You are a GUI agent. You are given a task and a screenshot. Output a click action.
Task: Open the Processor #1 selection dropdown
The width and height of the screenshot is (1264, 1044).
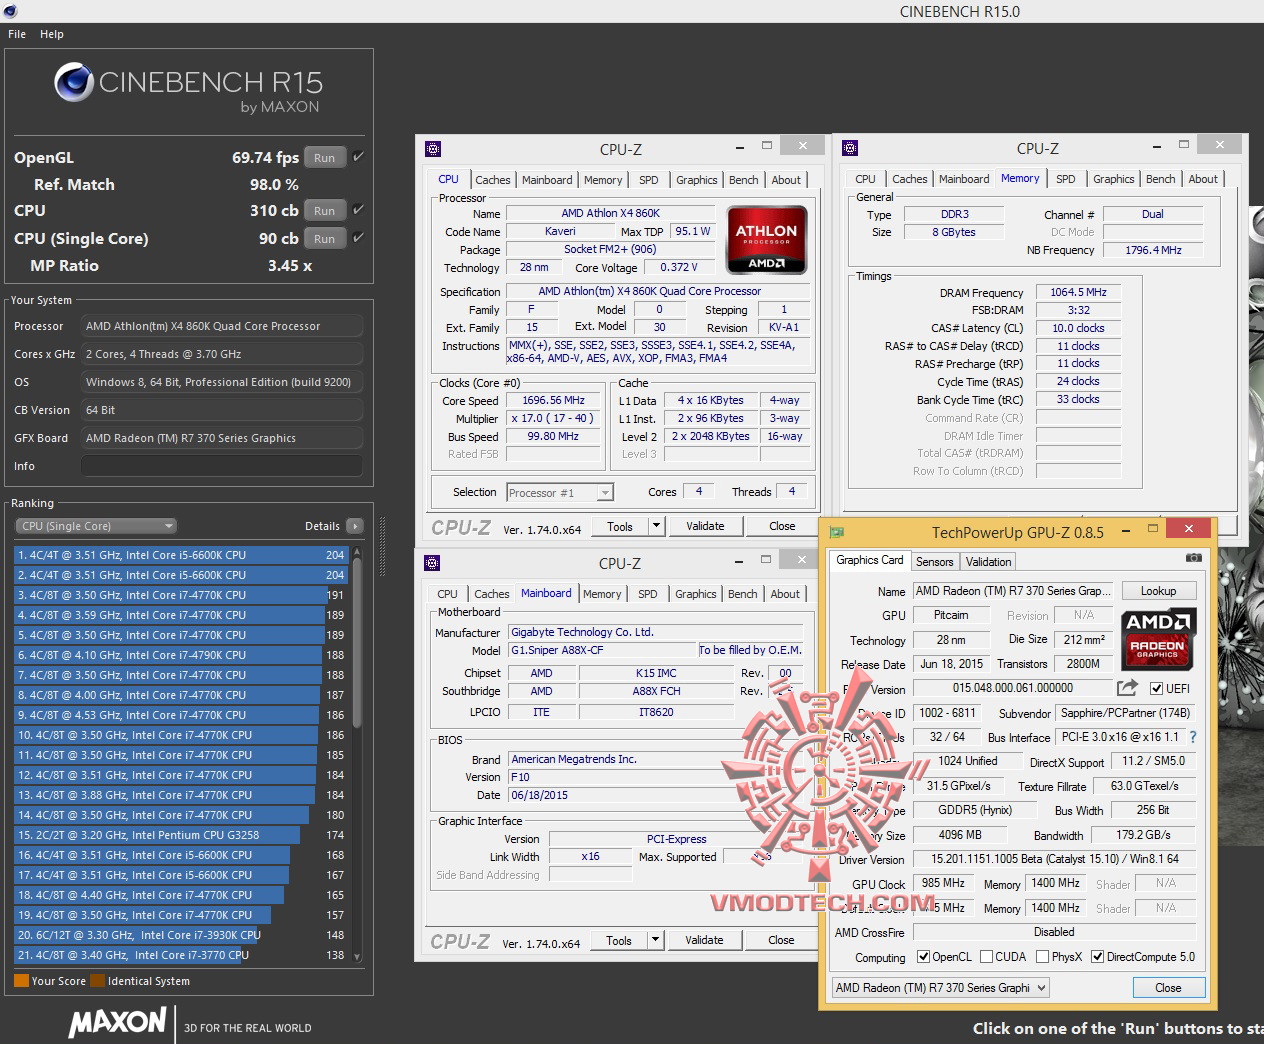[560, 492]
